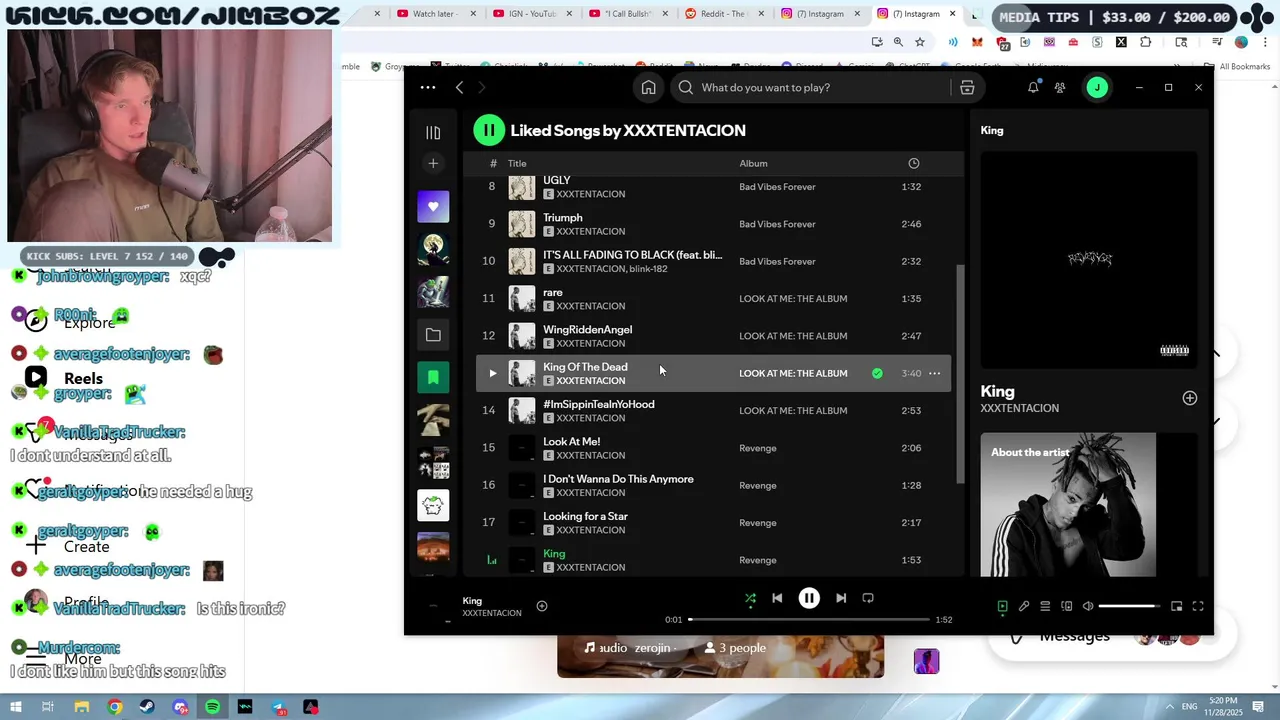The width and height of the screenshot is (1280, 720).
Task: Open the green bookmark Your Episodes item
Action: tap(433, 377)
